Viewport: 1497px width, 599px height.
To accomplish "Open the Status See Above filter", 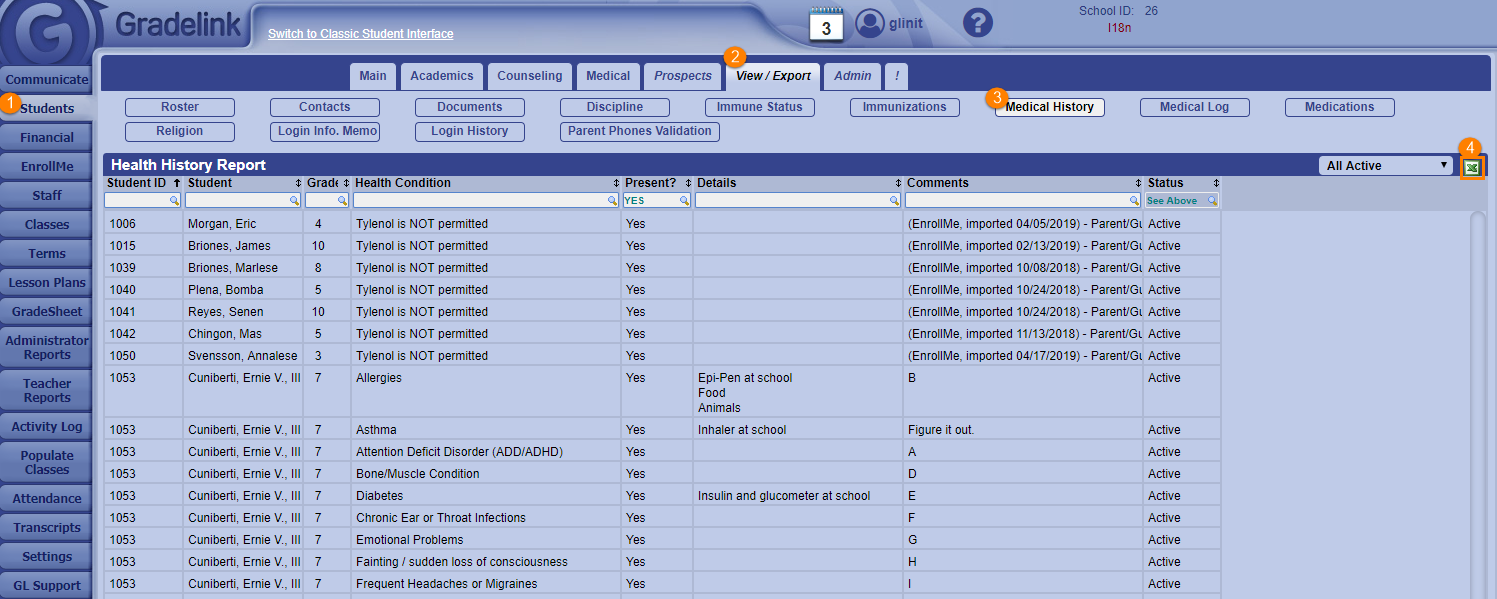I will (1182, 201).
